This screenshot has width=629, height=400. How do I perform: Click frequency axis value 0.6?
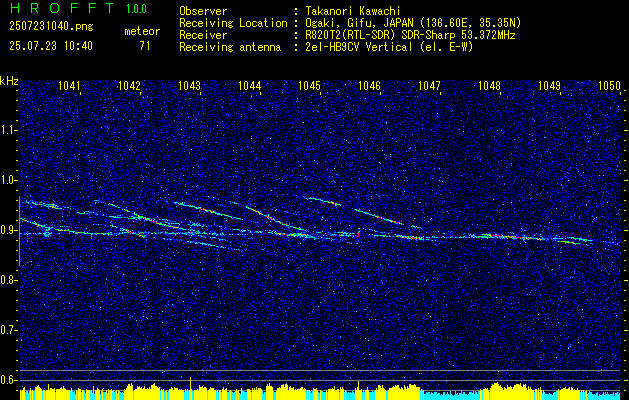[x=8, y=380]
